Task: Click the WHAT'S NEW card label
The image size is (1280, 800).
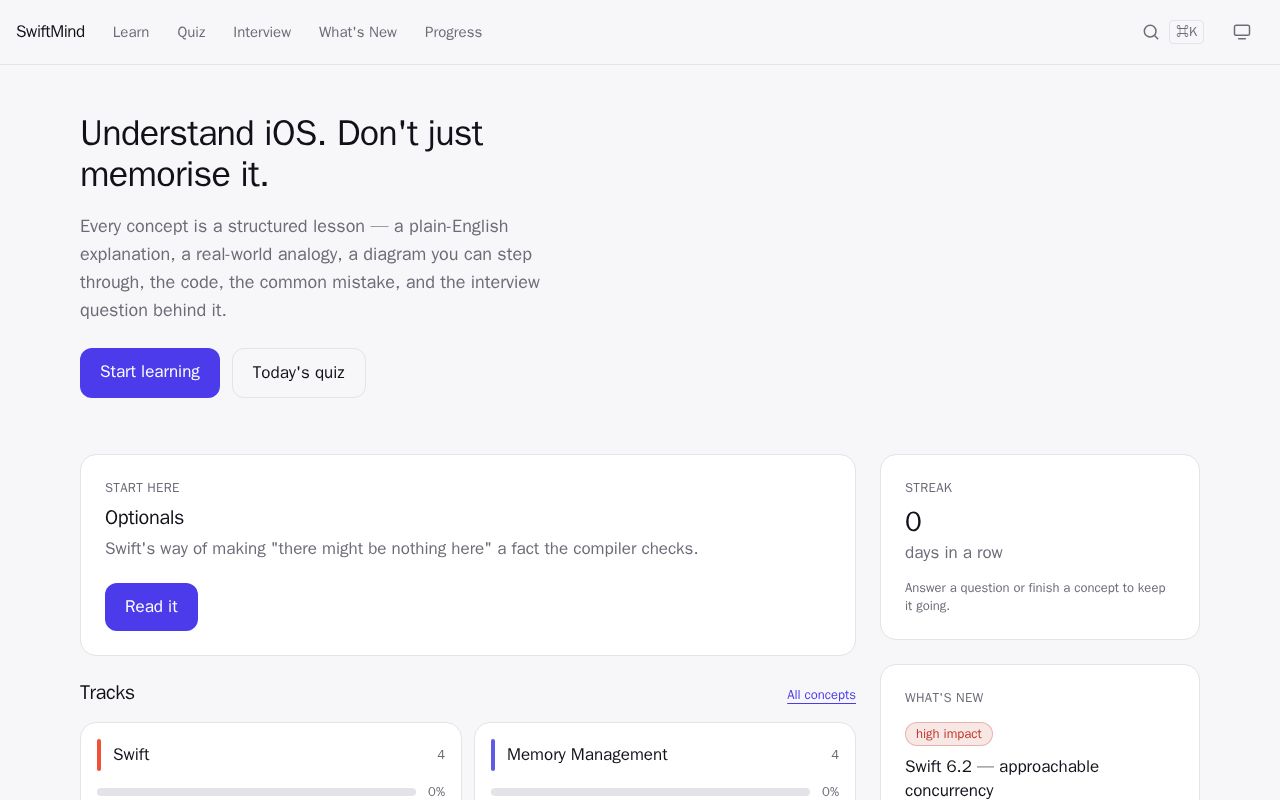Action: click(944, 698)
